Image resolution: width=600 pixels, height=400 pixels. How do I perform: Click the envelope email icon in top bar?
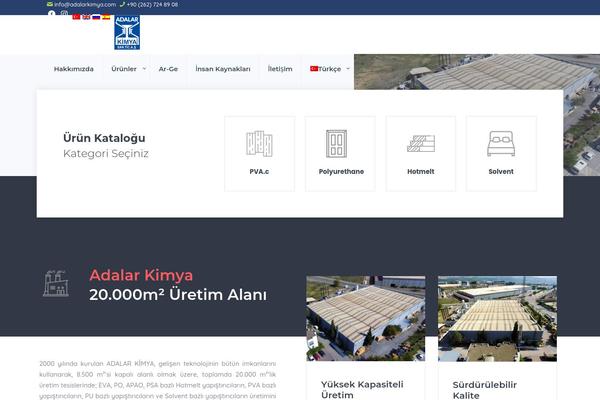pyautogui.click(x=50, y=5)
